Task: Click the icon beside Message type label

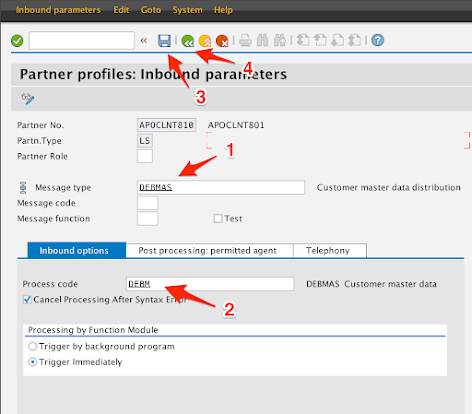Action: coord(23,188)
